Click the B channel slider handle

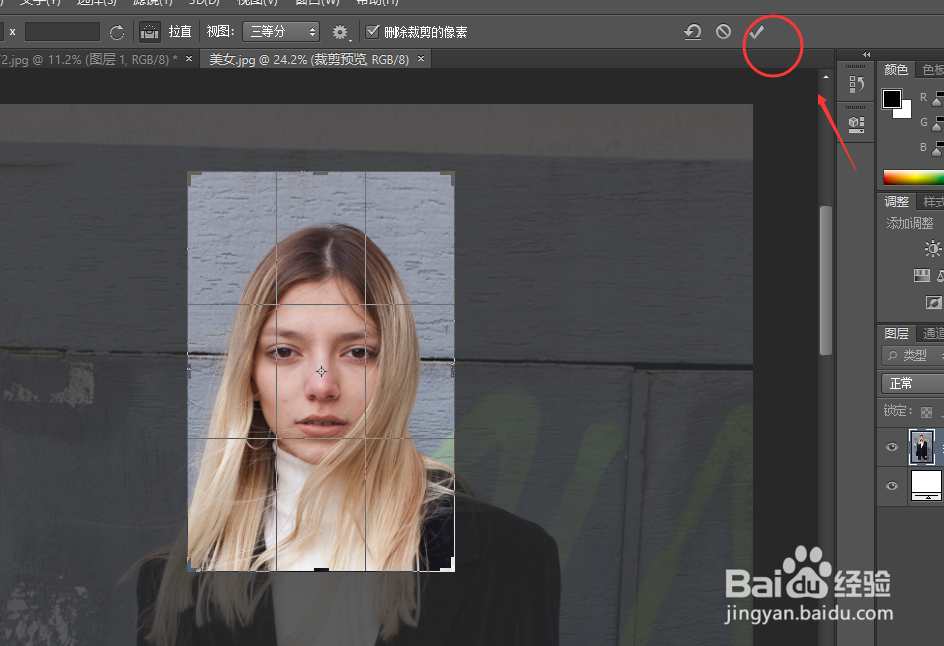click(x=938, y=150)
